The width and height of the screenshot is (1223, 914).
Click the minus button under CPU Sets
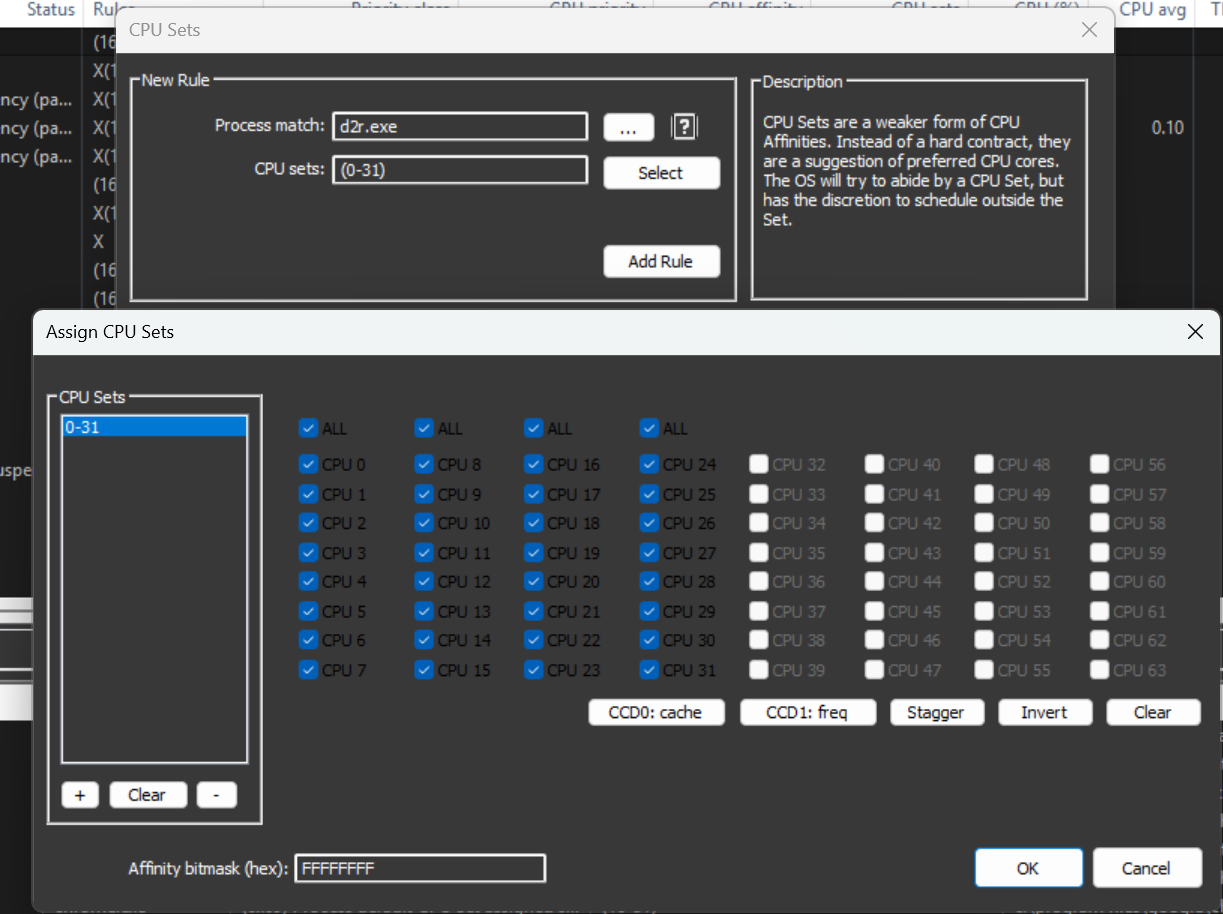[216, 795]
